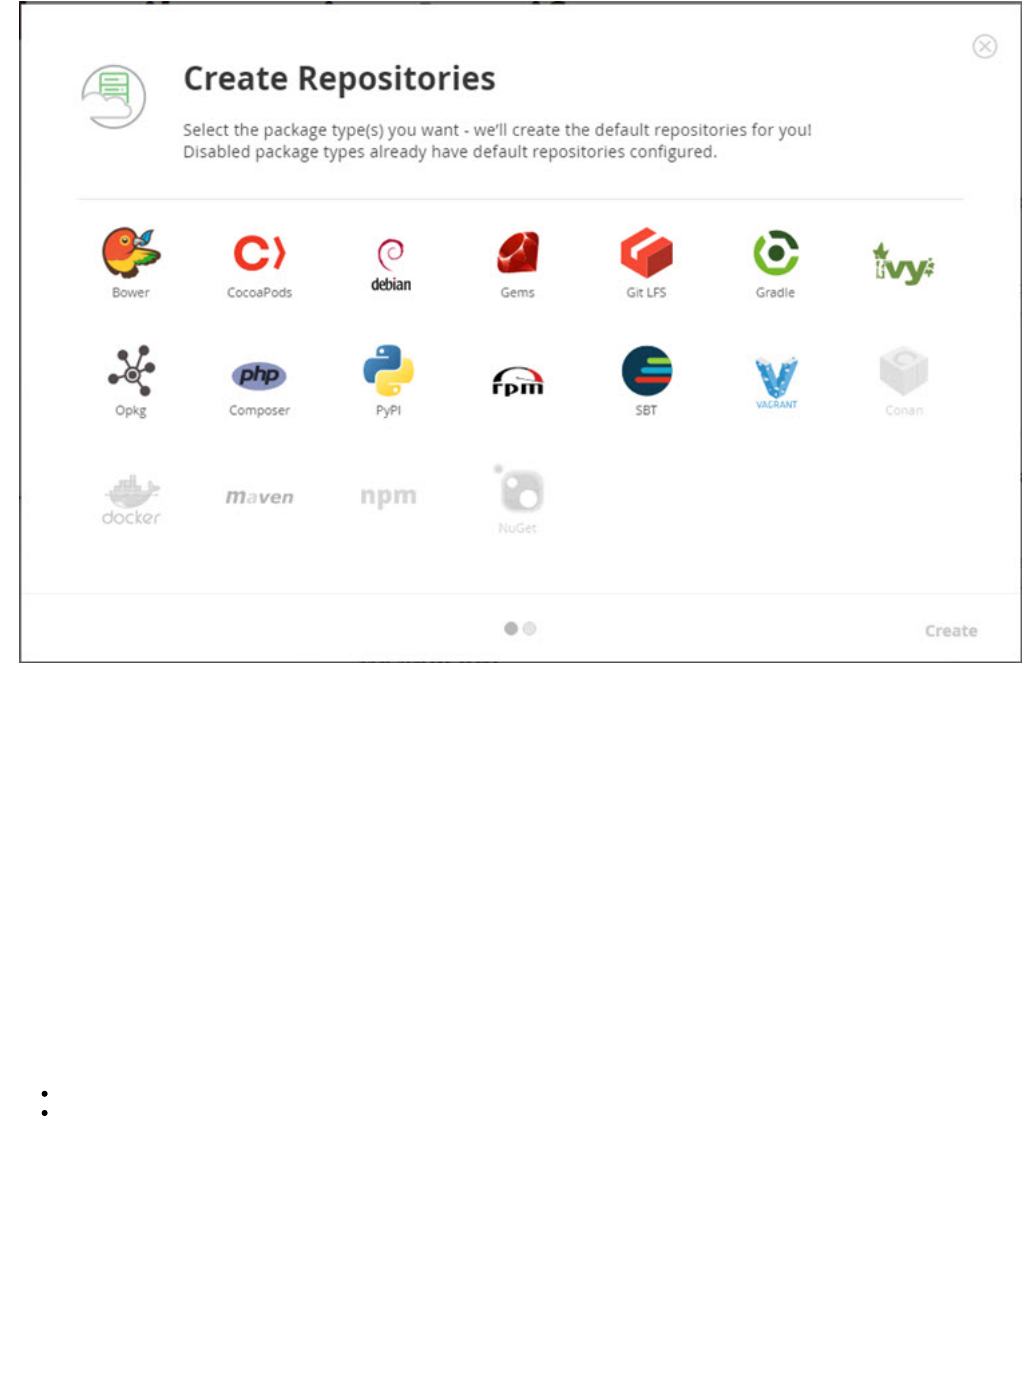Pick the Gems ruby icon
This screenshot has height=1392, width=1033.
pyautogui.click(x=518, y=264)
